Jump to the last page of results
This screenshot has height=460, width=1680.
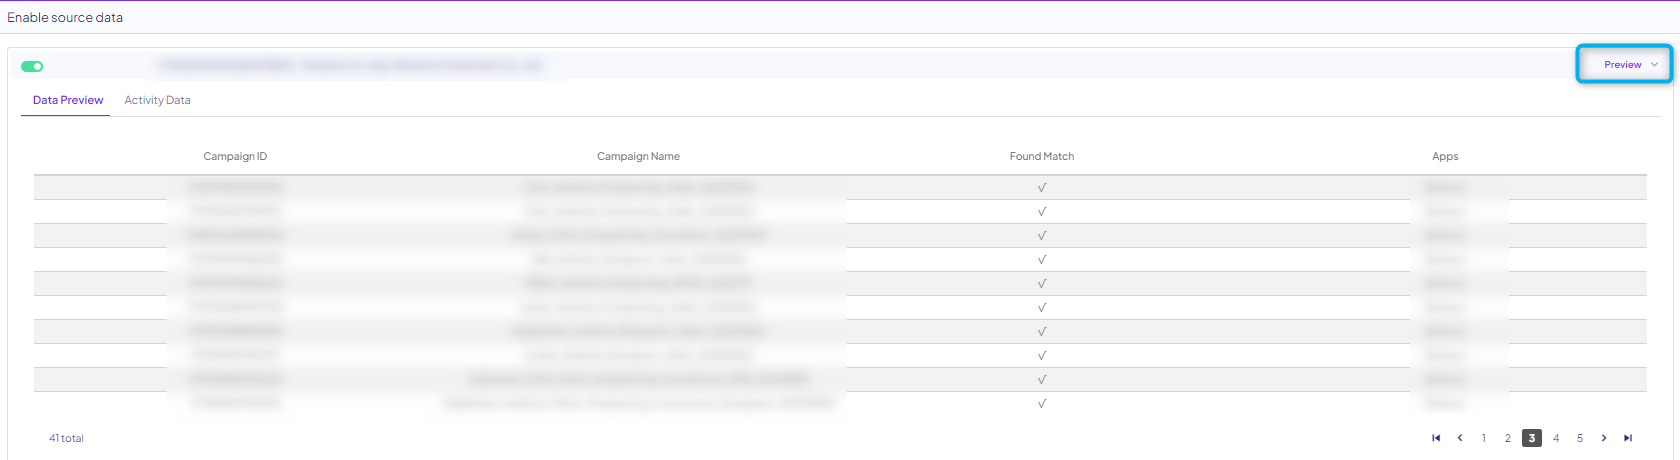point(1628,438)
